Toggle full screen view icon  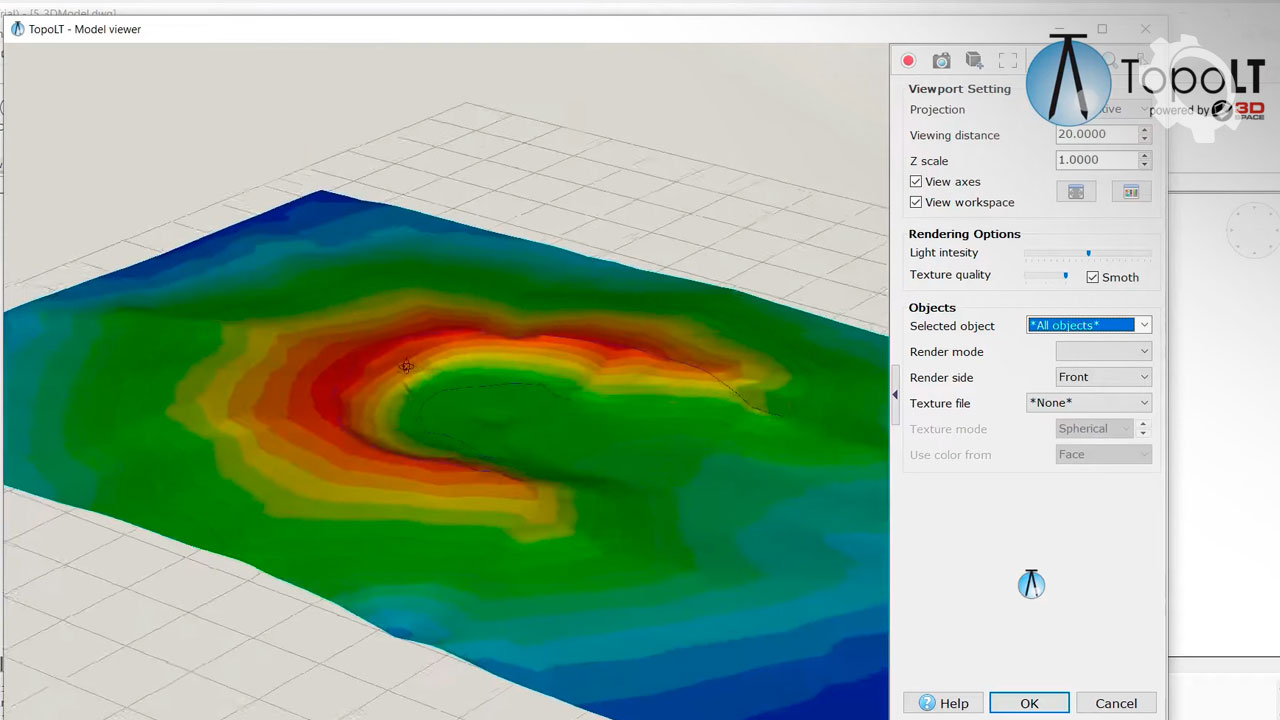[1008, 61]
